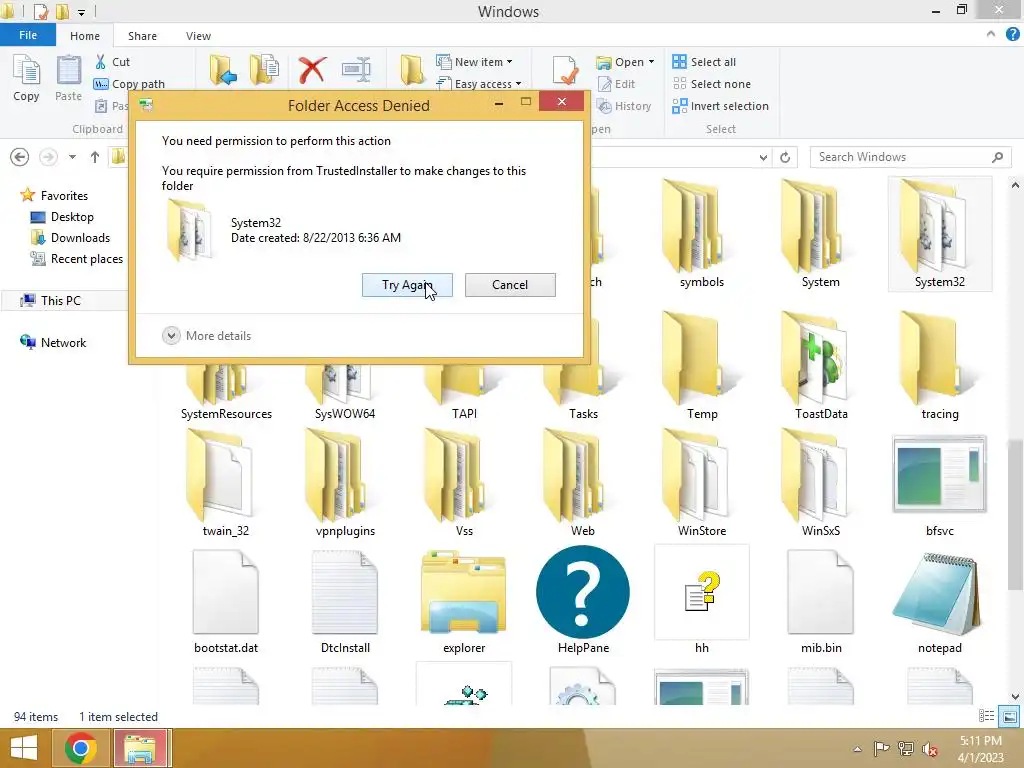Expand More details in the dialog
The height and width of the screenshot is (768, 1024).
[x=206, y=336]
